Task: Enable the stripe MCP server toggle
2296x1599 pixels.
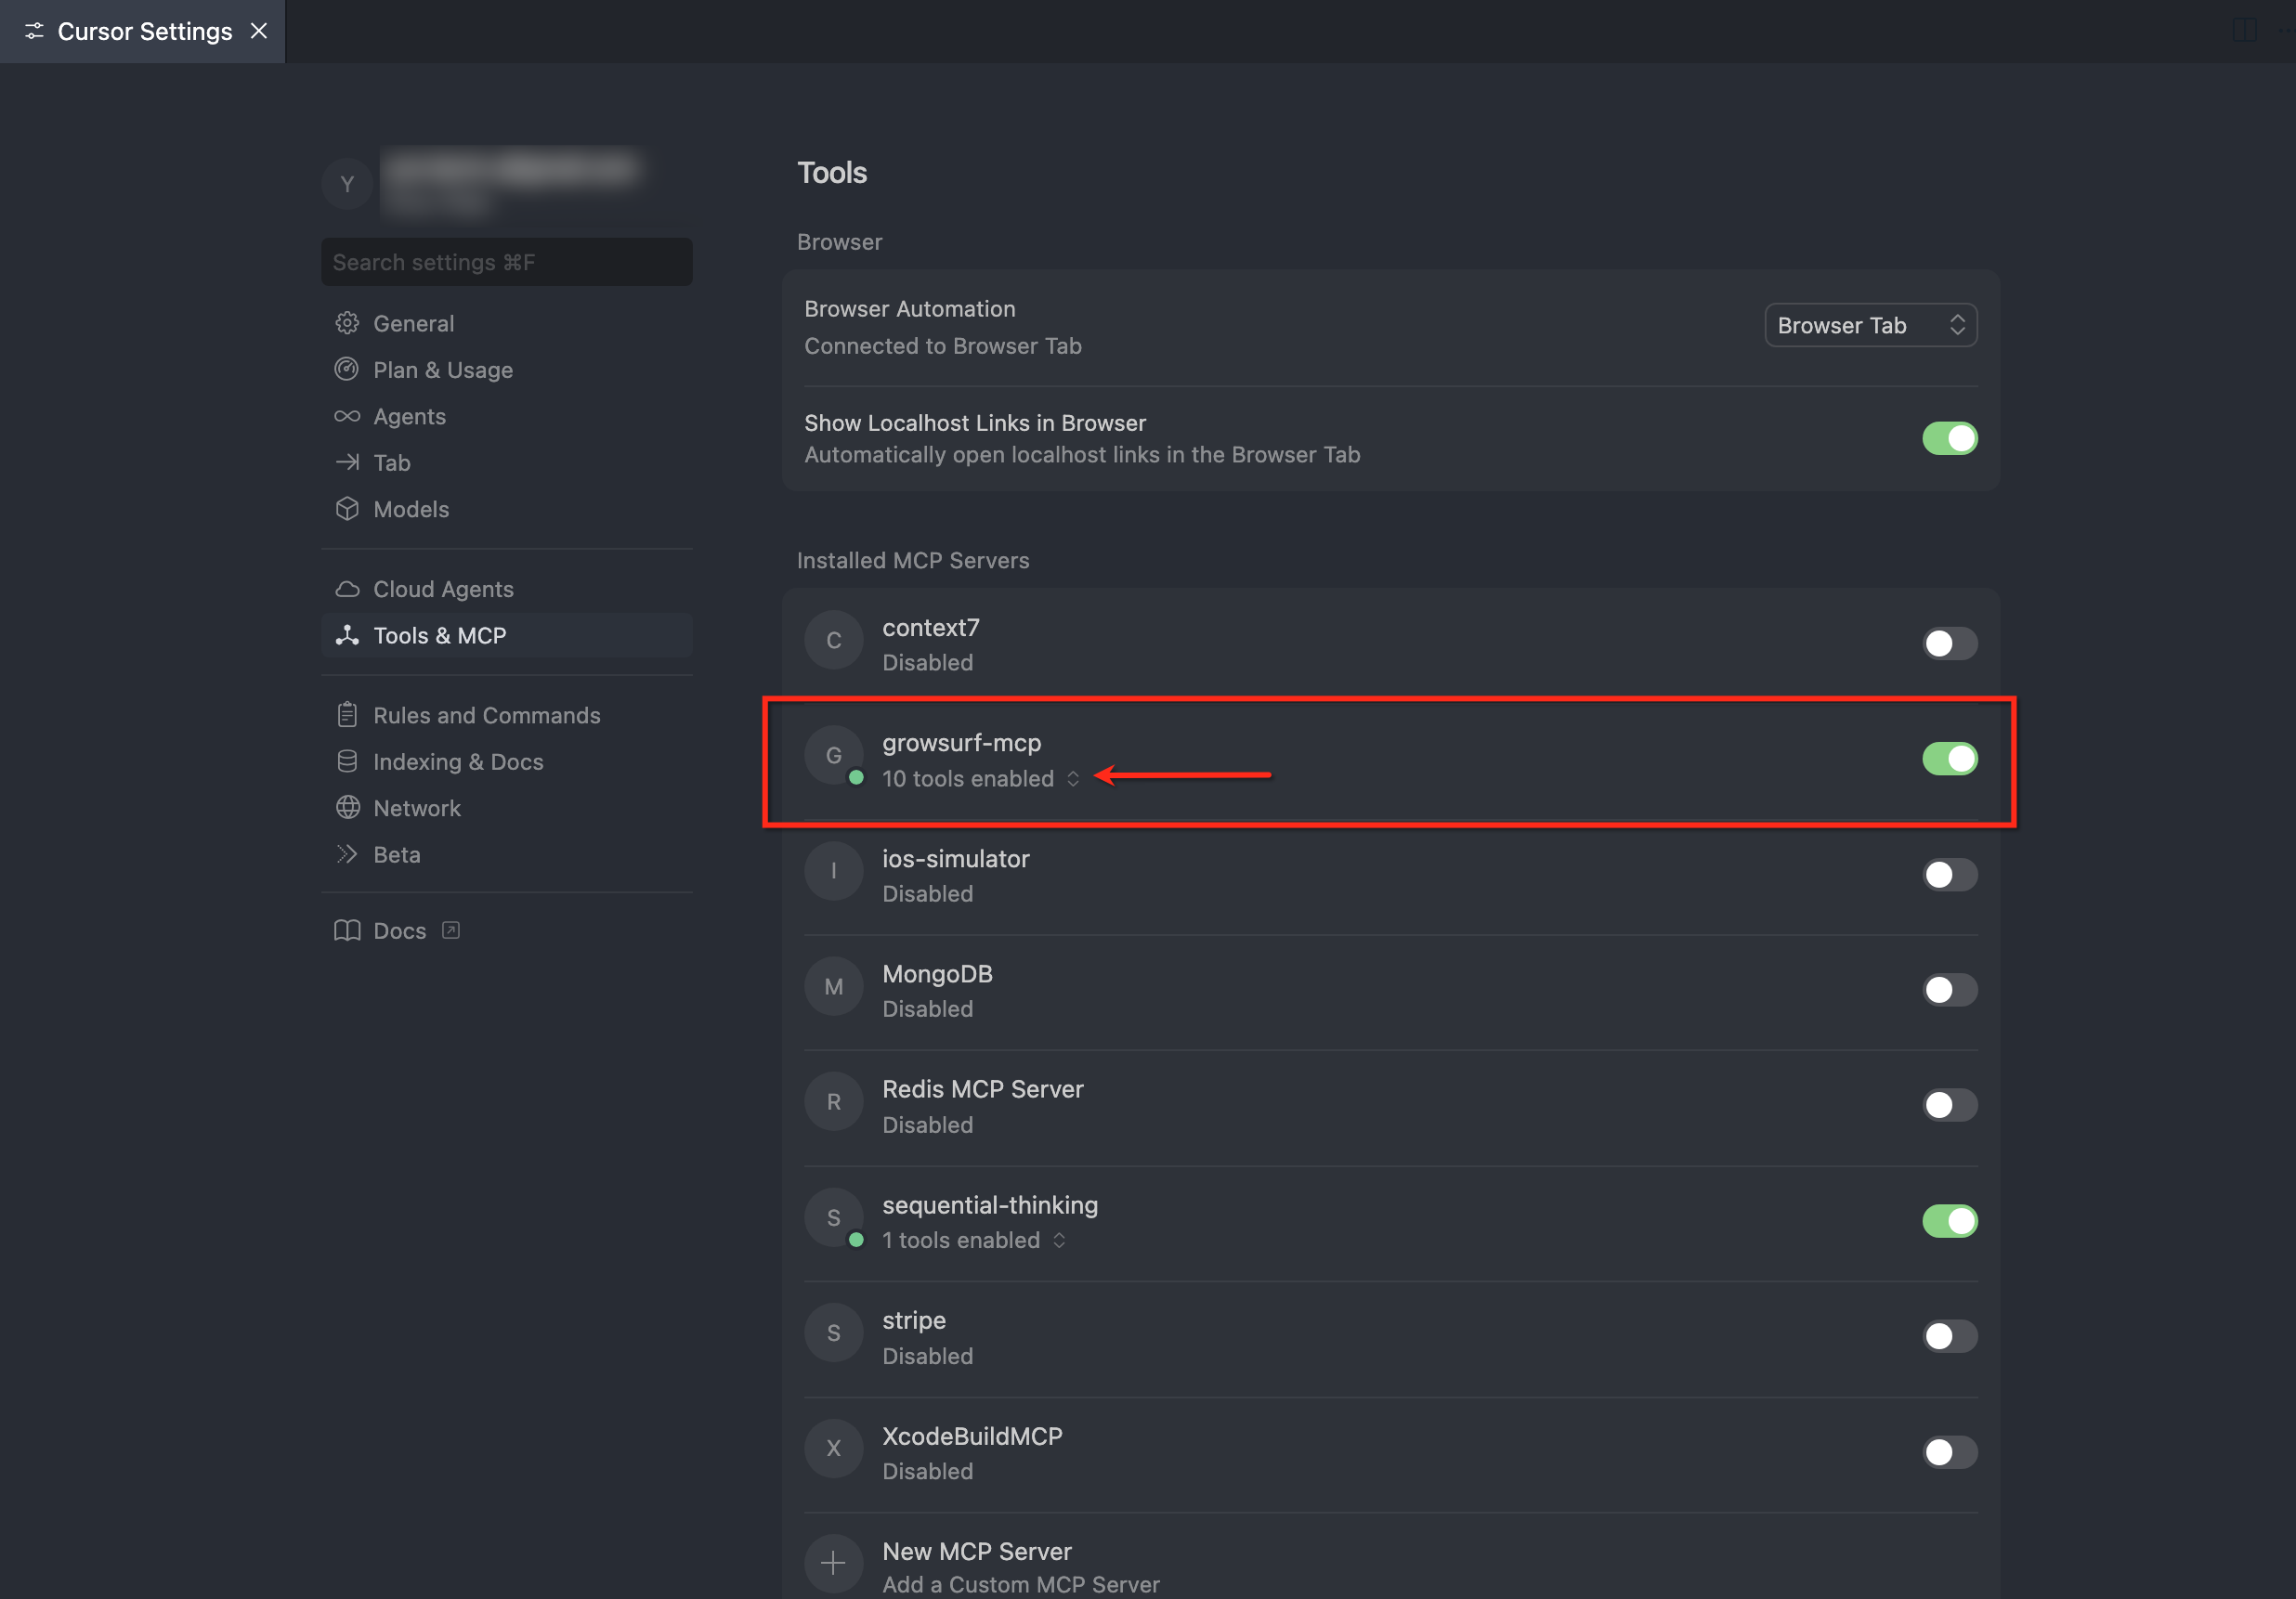Action: pyautogui.click(x=1948, y=1336)
